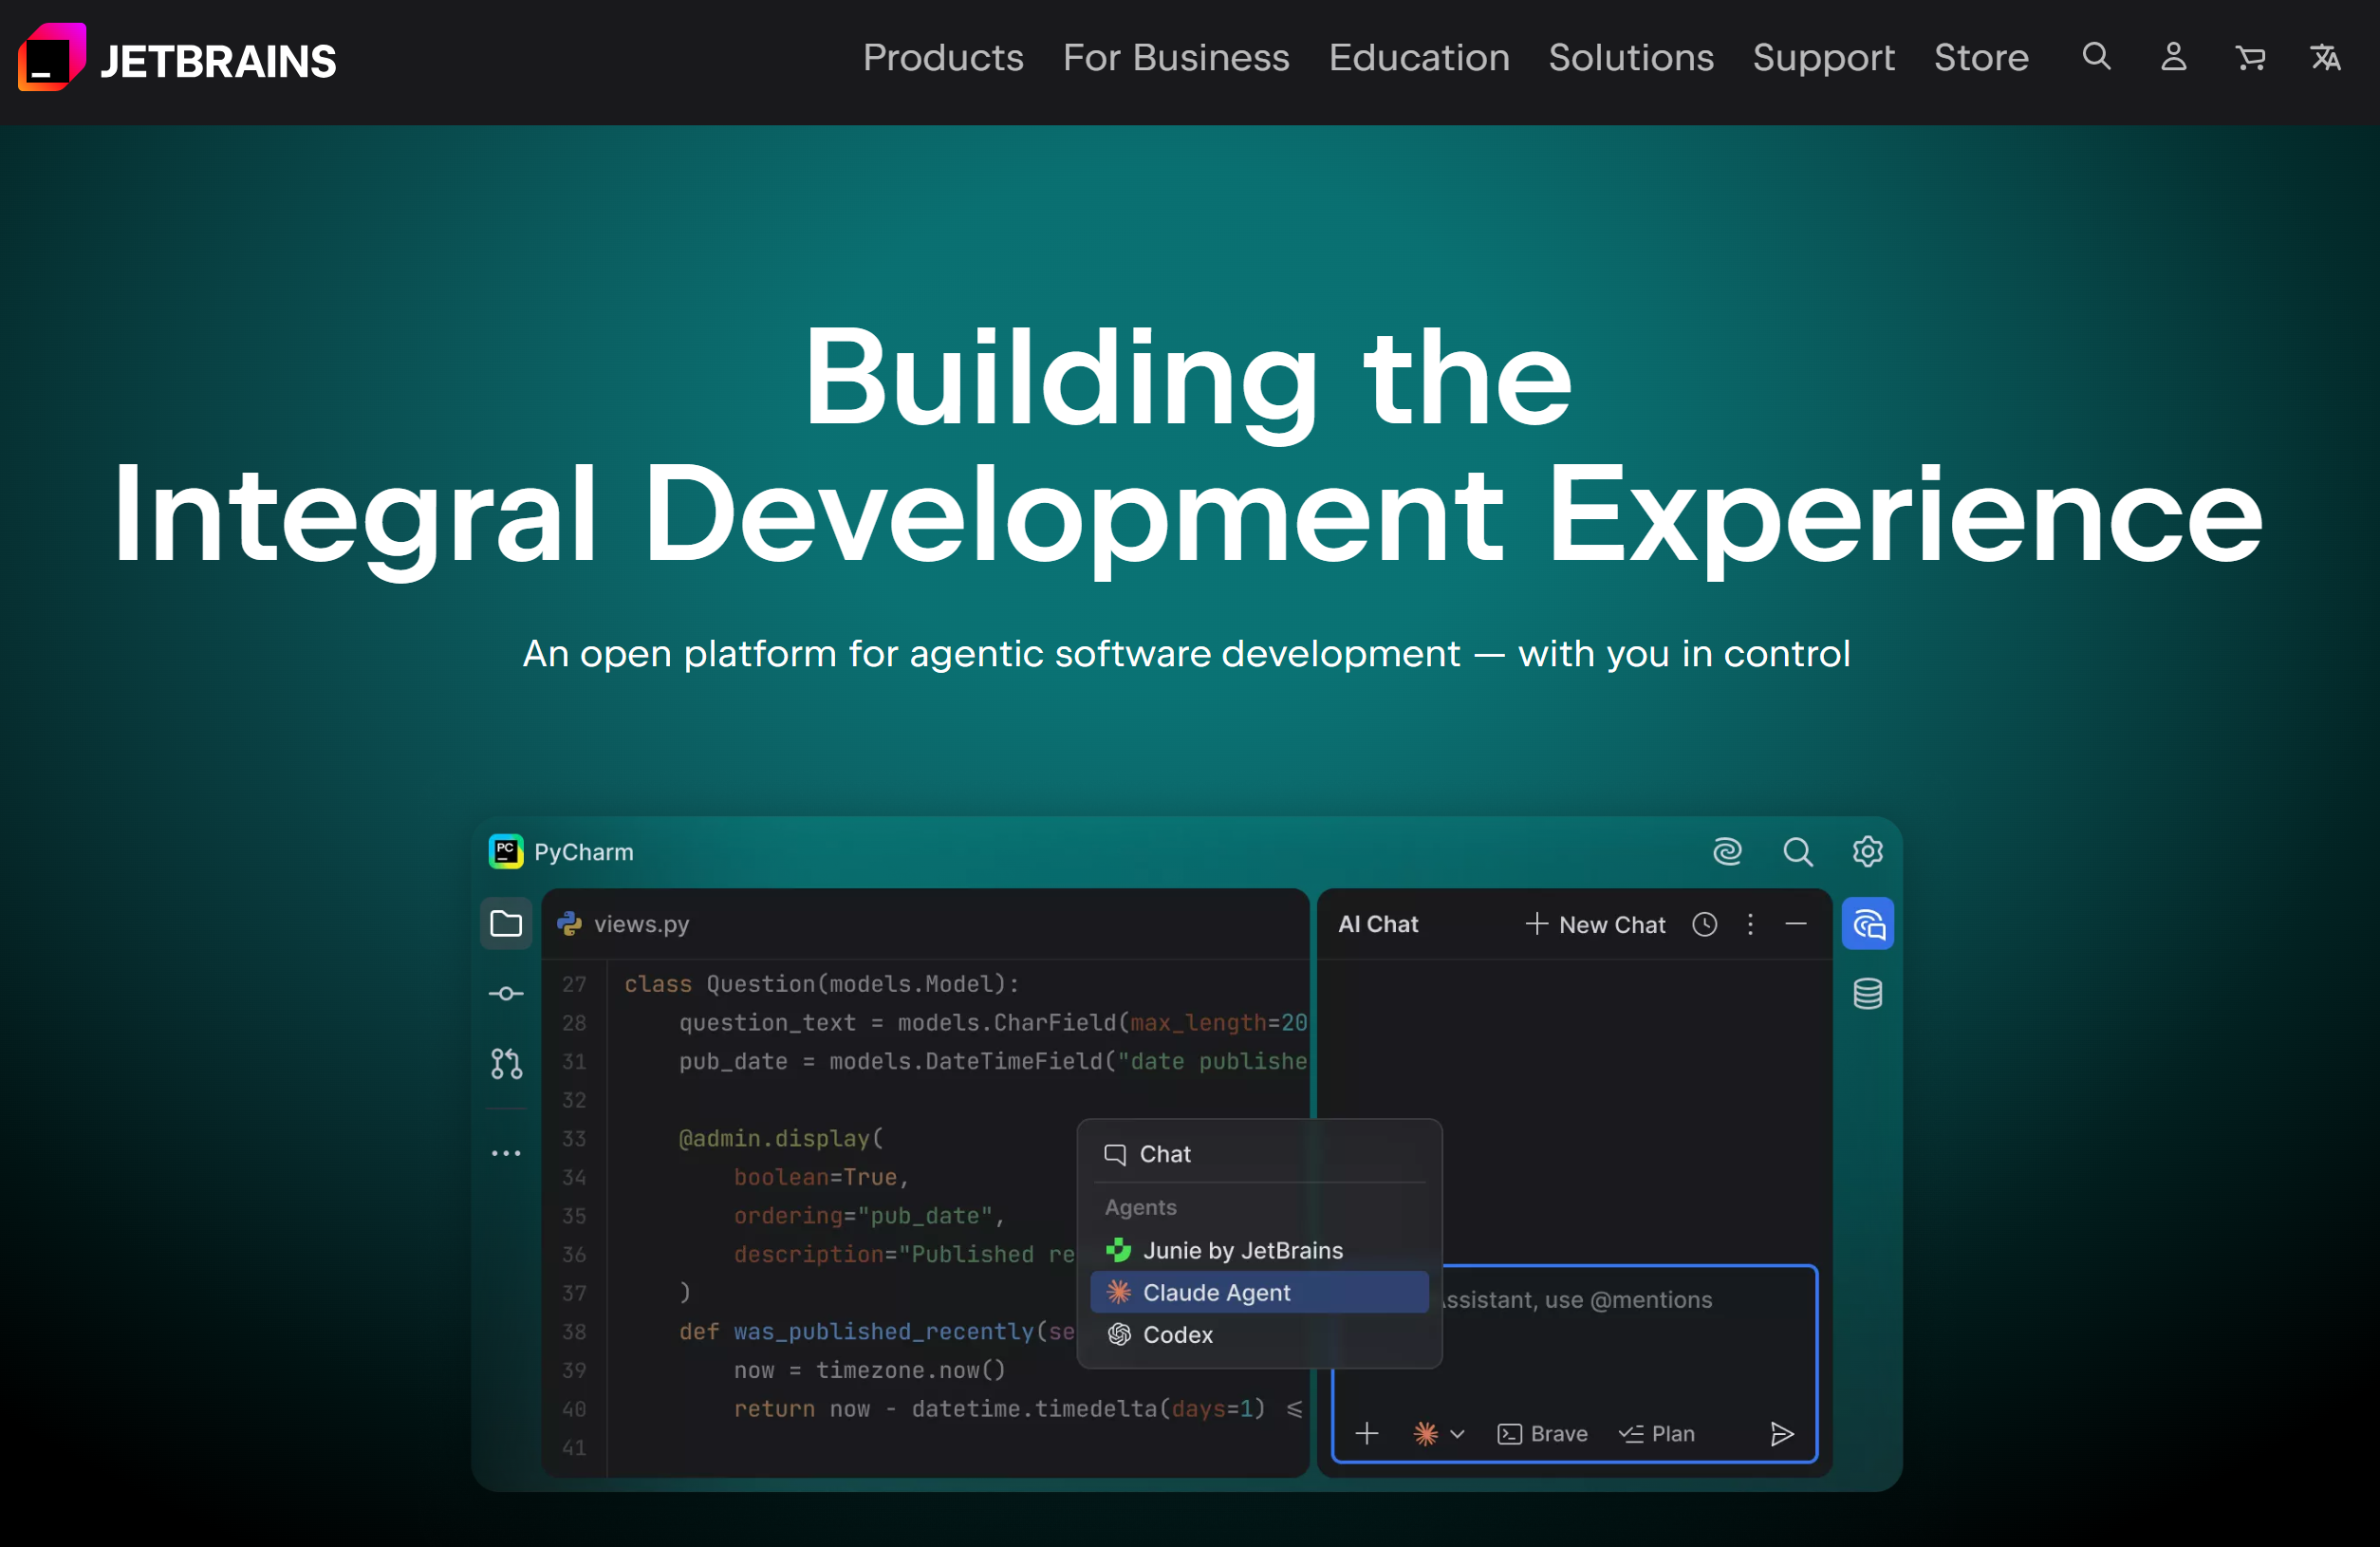Open the agent selector dropdown
This screenshot has height=1547, width=2380.
point(1438,1433)
